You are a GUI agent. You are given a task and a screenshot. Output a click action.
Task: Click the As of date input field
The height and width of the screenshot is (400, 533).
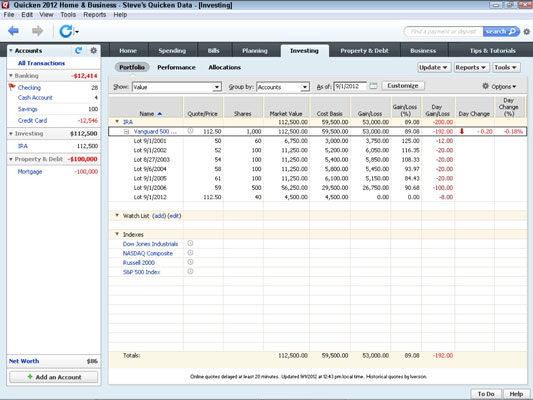click(350, 86)
